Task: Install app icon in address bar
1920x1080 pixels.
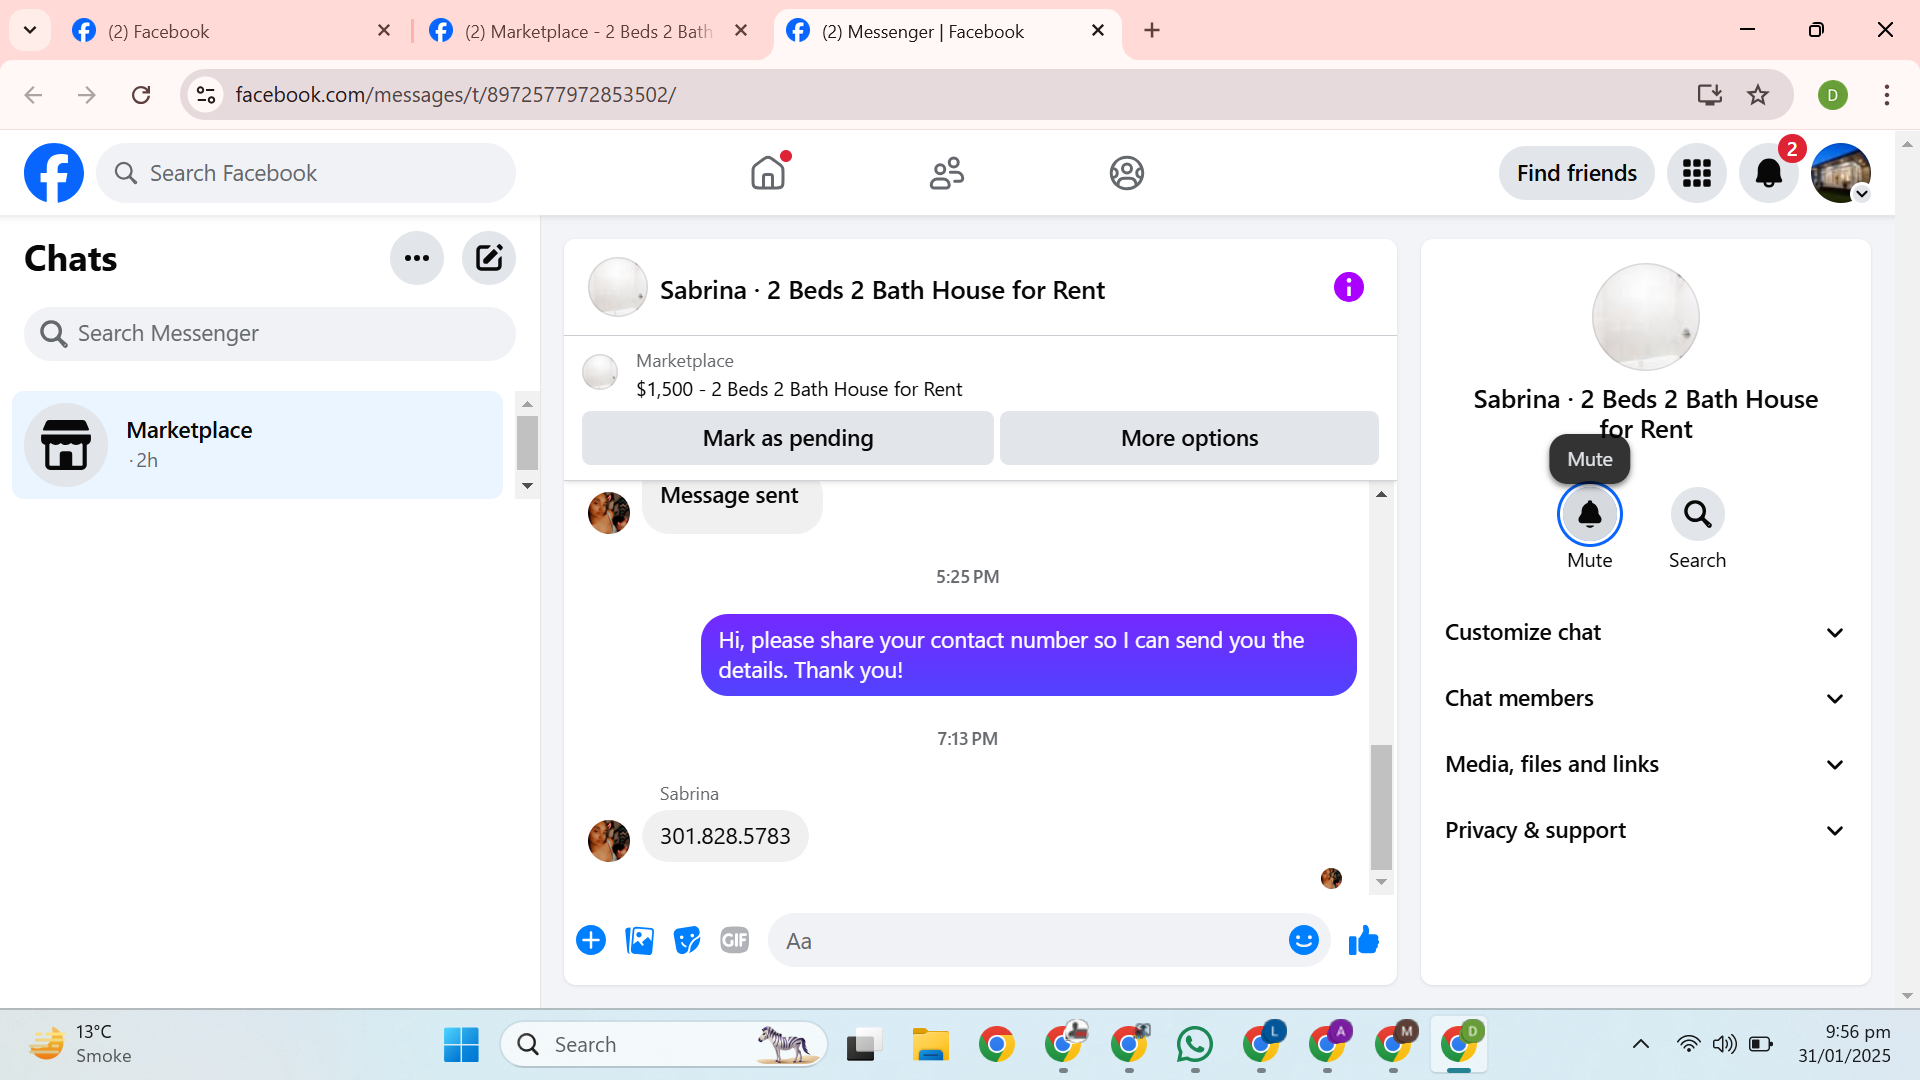Action: (1710, 95)
